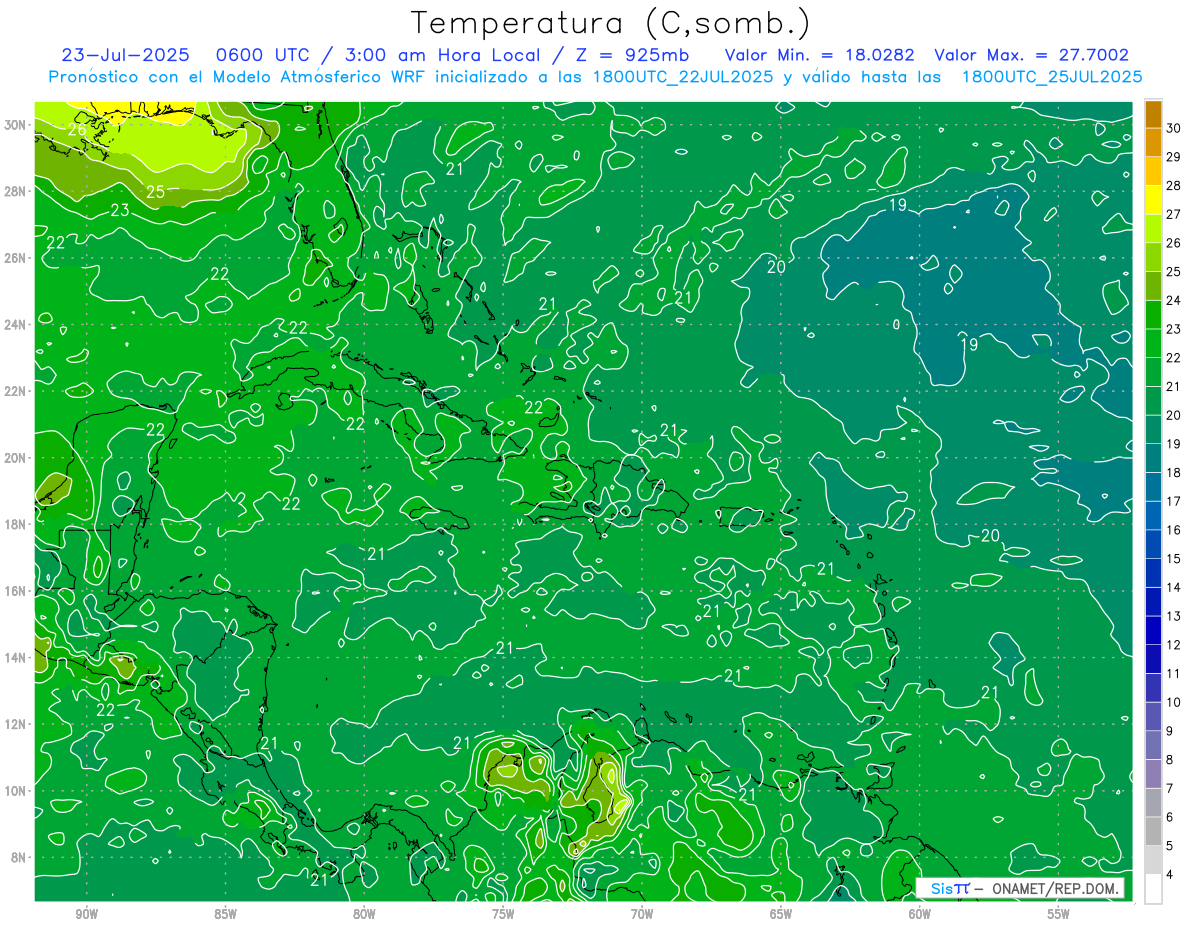The height and width of the screenshot is (927, 1200).
Task: Click the Temperatura (C,somb.) title
Action: 611,22
